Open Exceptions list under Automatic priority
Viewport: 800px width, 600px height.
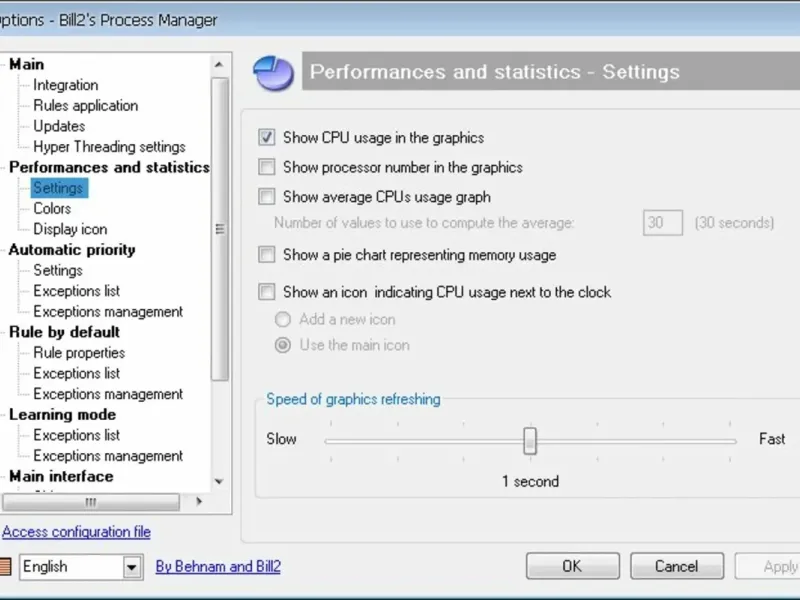click(x=77, y=291)
